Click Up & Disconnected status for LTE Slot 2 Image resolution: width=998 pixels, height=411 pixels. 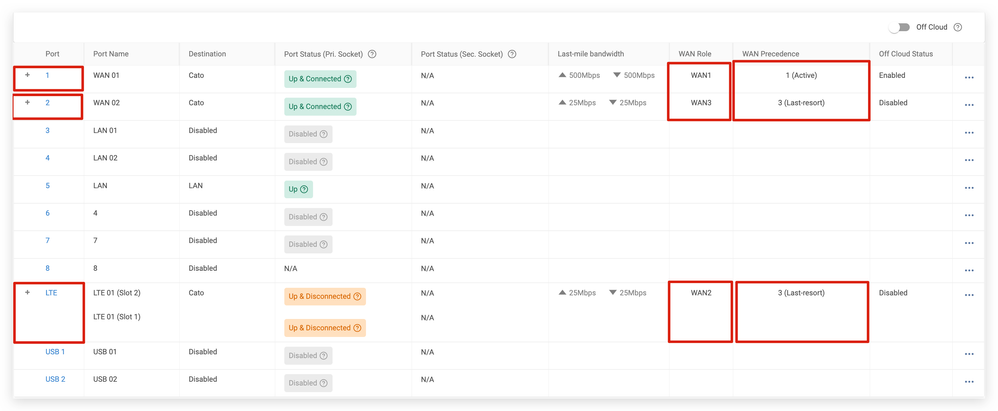pyautogui.click(x=324, y=297)
